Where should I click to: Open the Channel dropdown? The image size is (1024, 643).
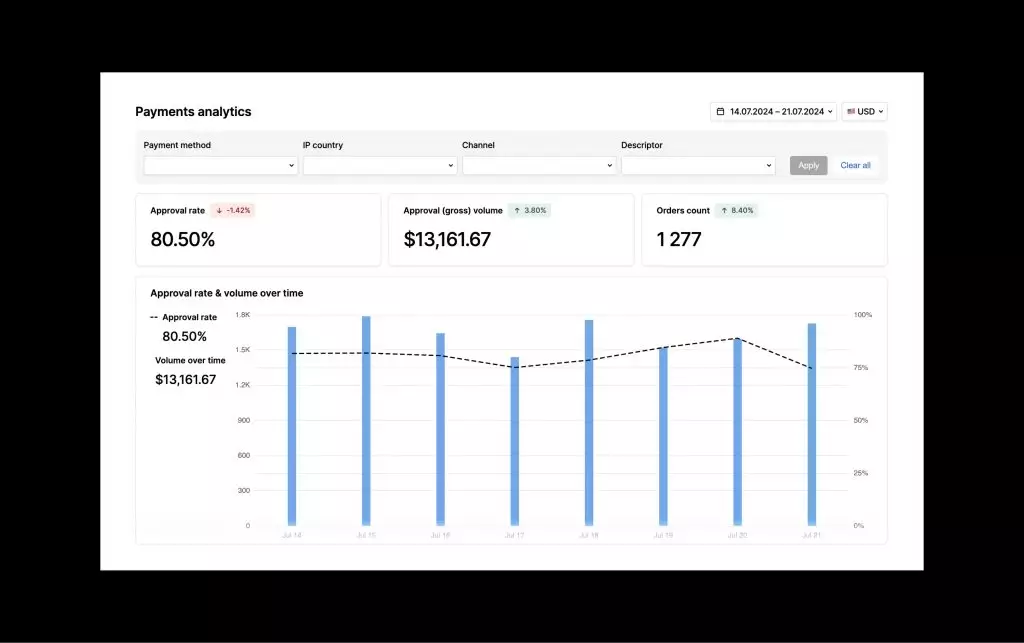(539, 165)
